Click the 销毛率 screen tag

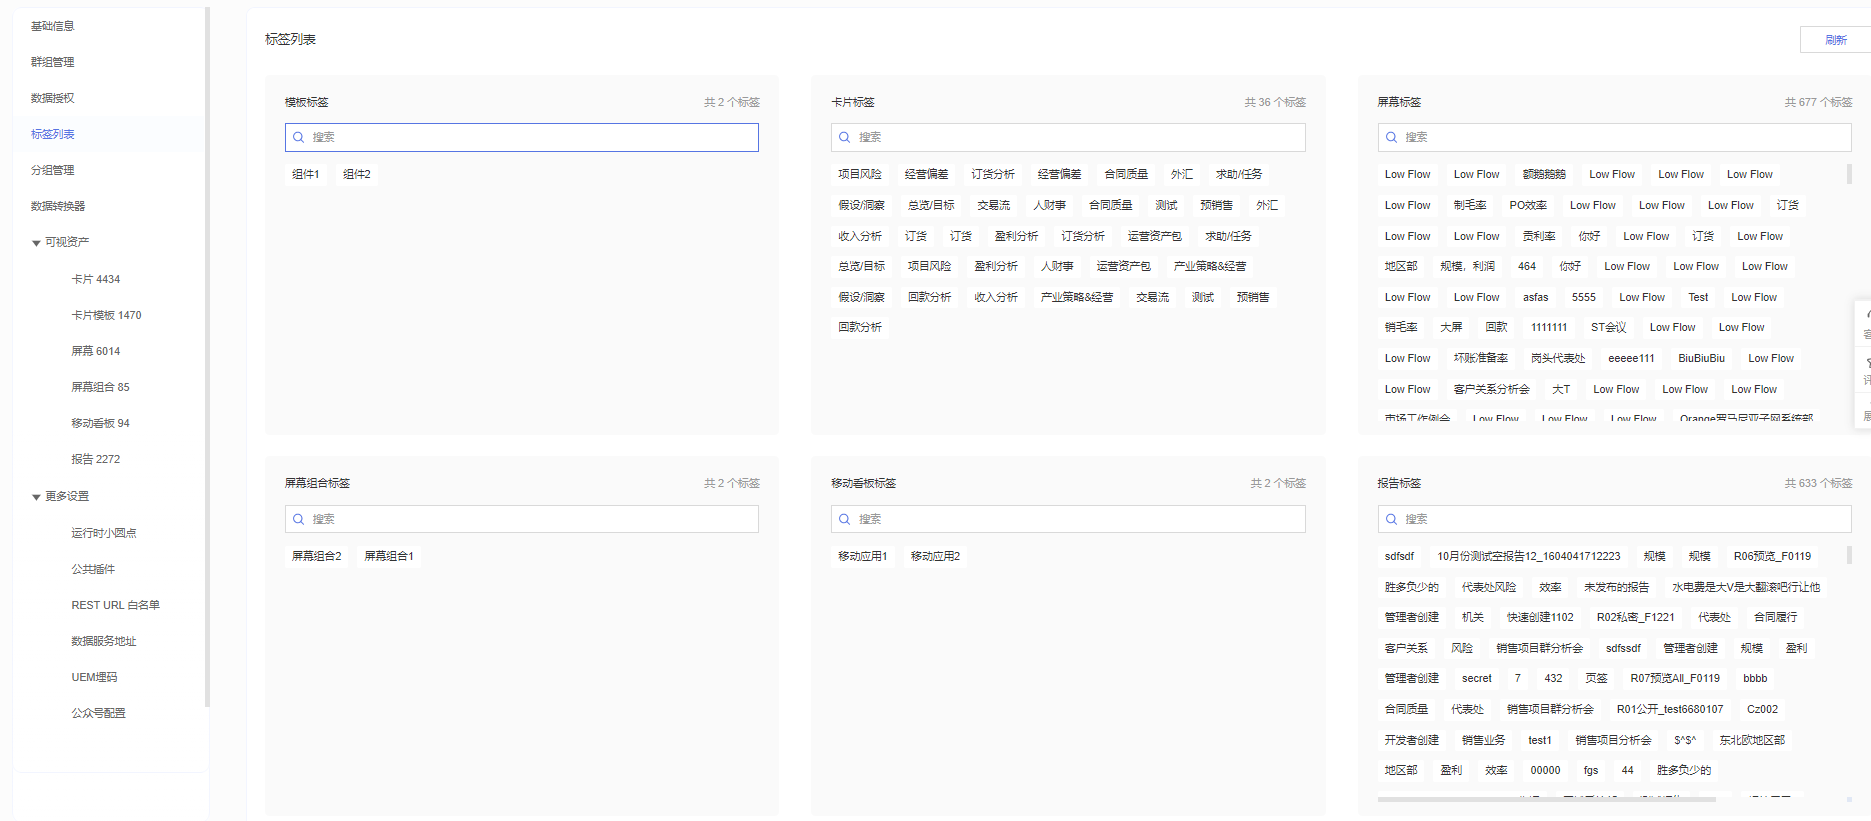pyautogui.click(x=1401, y=327)
